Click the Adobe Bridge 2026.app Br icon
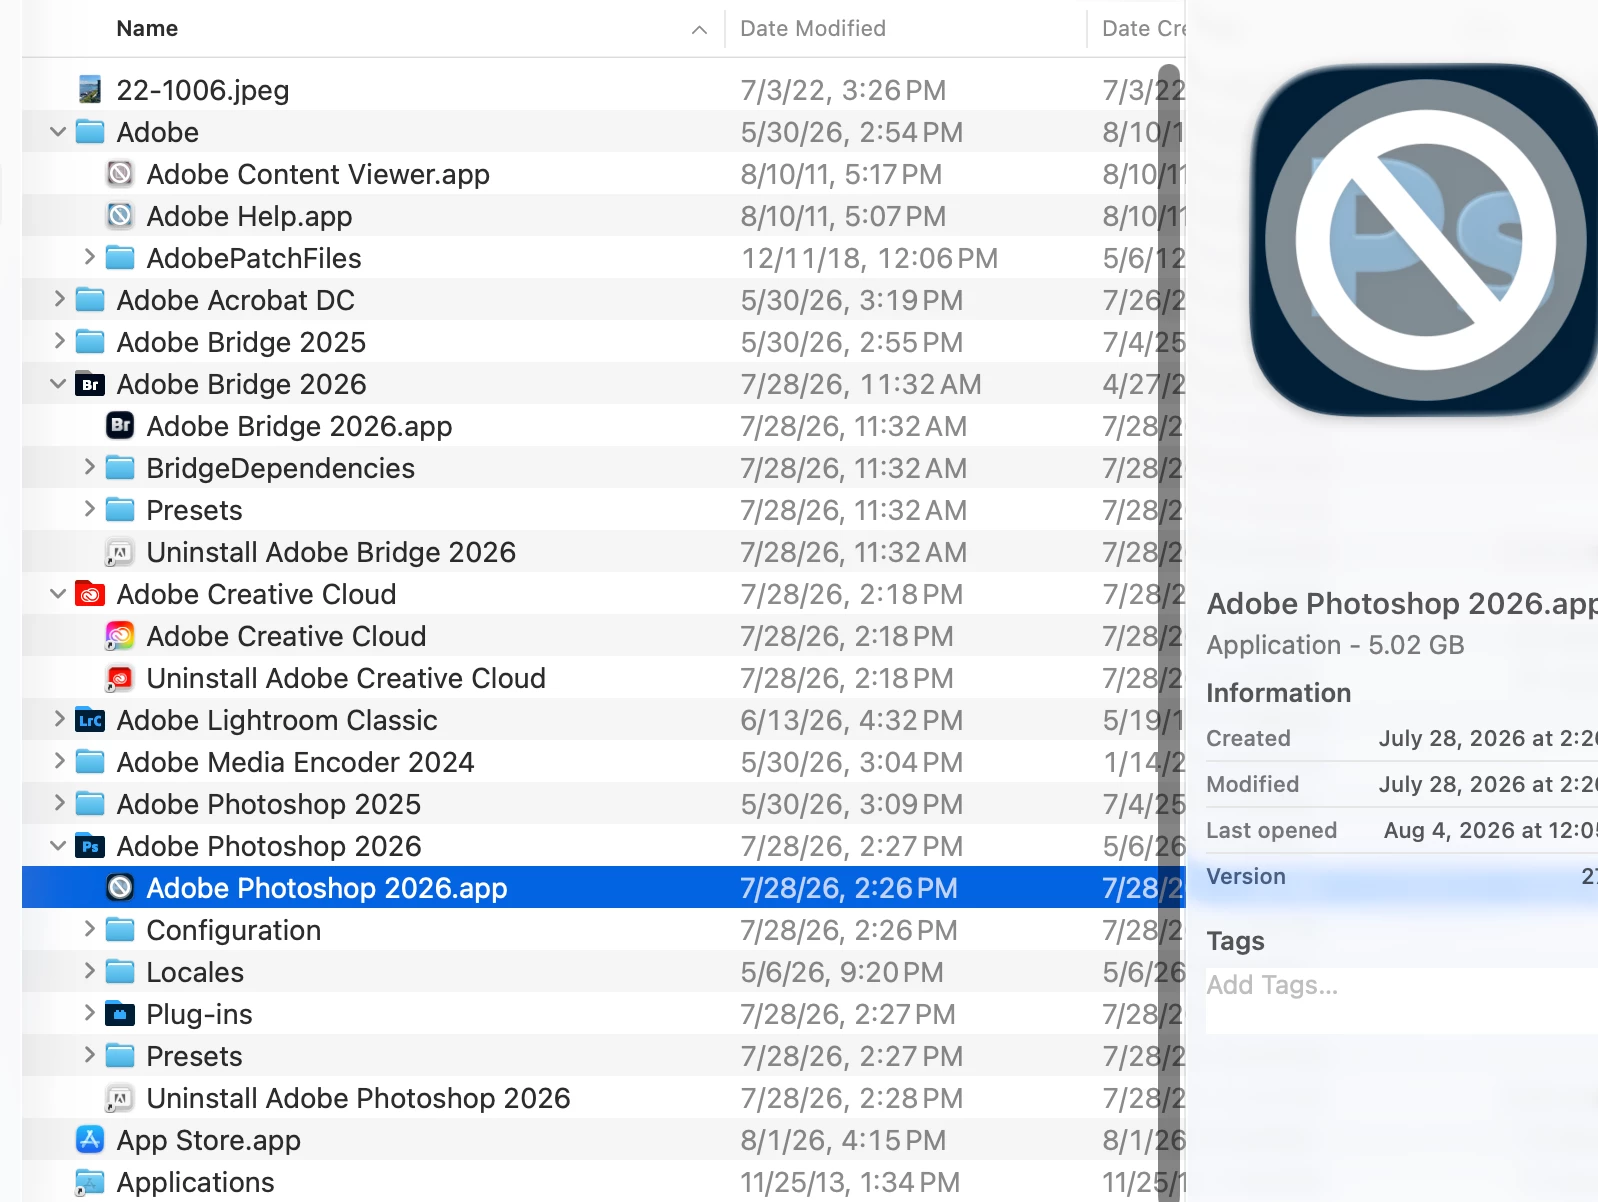Image resolution: width=1598 pixels, height=1202 pixels. [120, 426]
